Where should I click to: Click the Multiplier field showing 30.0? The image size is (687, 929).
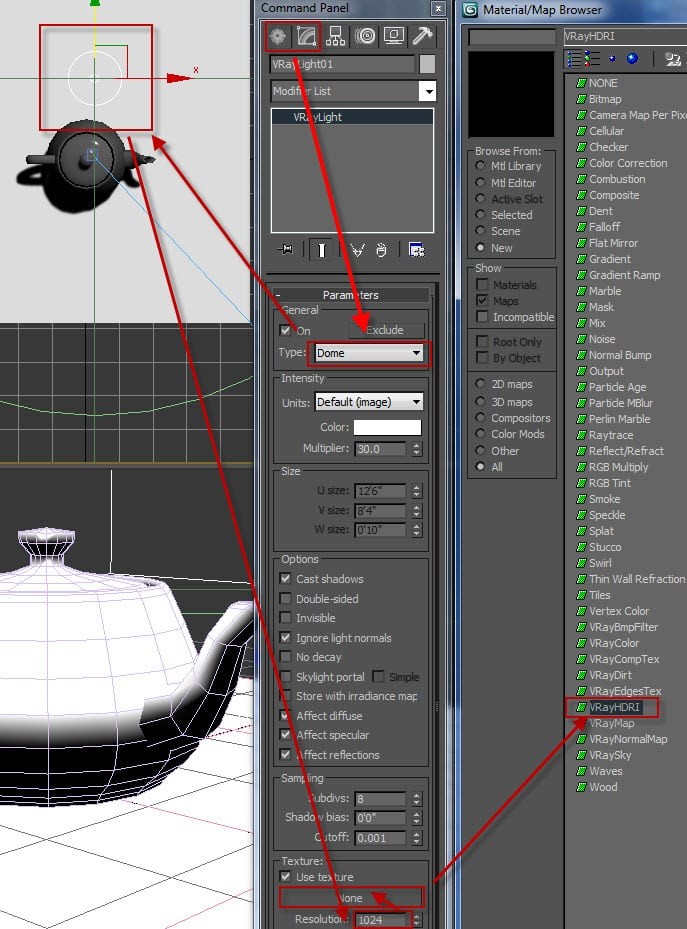pos(380,449)
